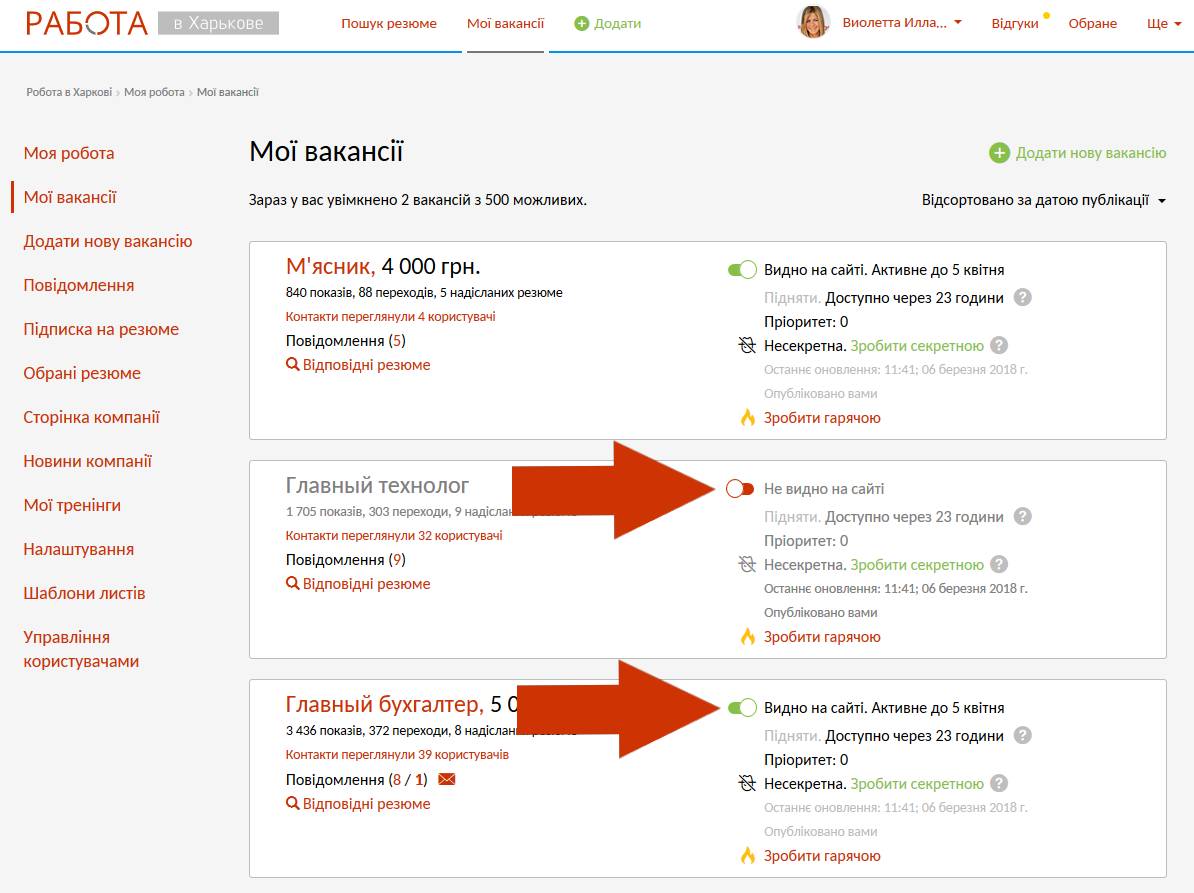Open the Главный бухгалтер vacancy title link
Viewport: 1194px width, 893px height.
(x=384, y=704)
